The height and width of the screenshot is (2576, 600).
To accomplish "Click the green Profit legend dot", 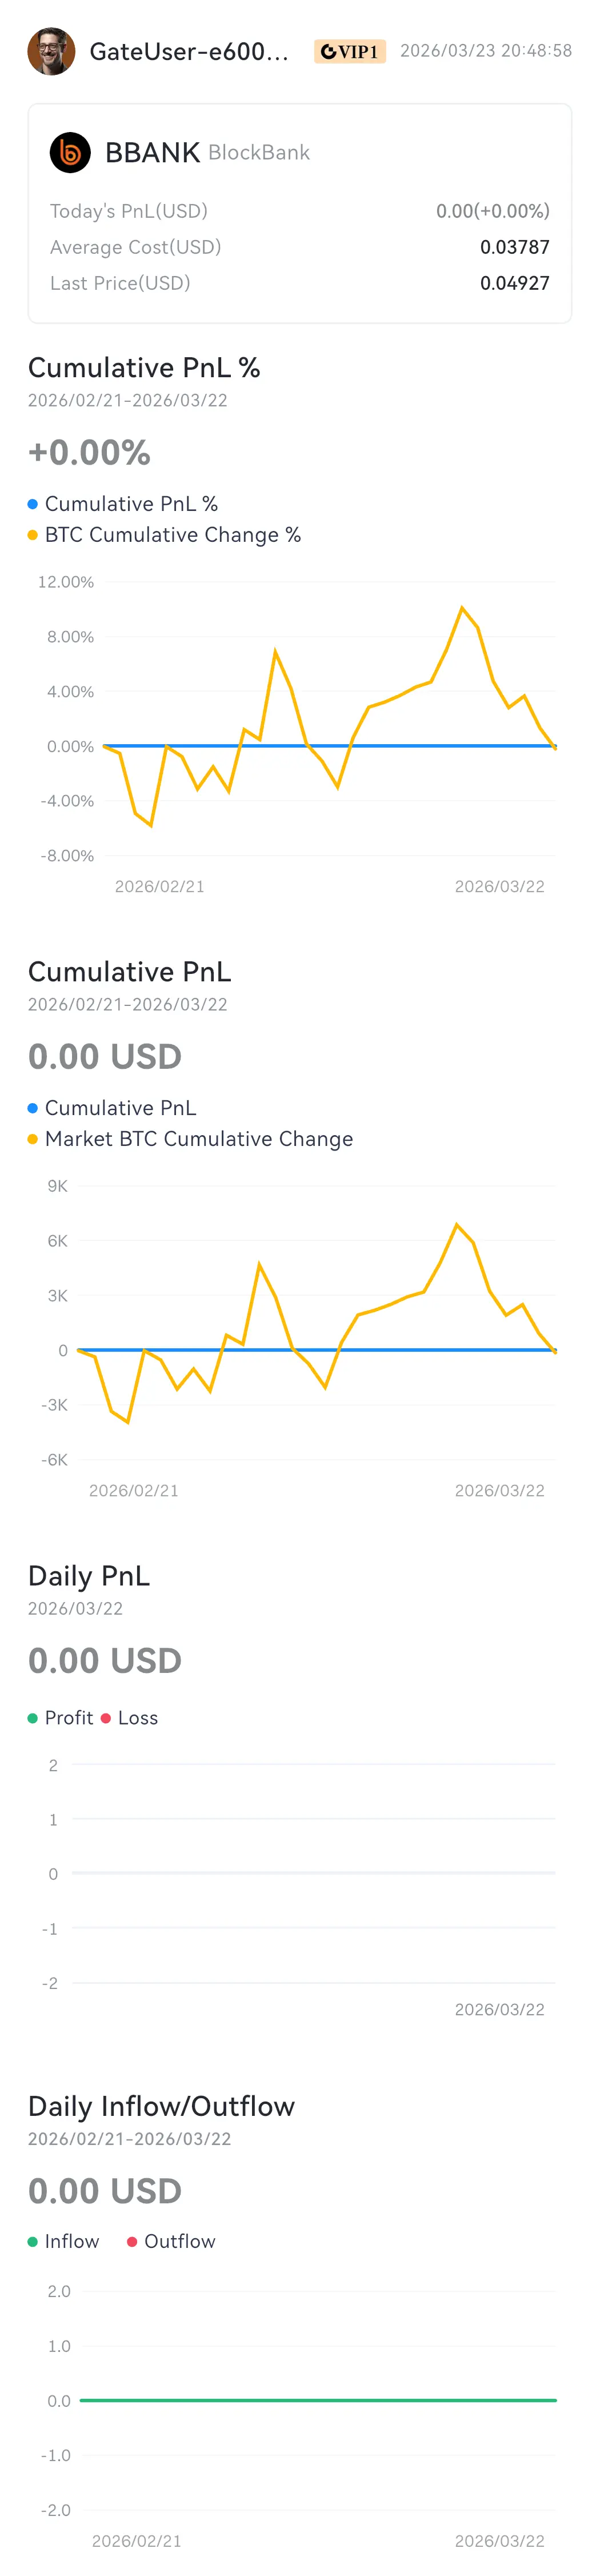I will 33,1718.
